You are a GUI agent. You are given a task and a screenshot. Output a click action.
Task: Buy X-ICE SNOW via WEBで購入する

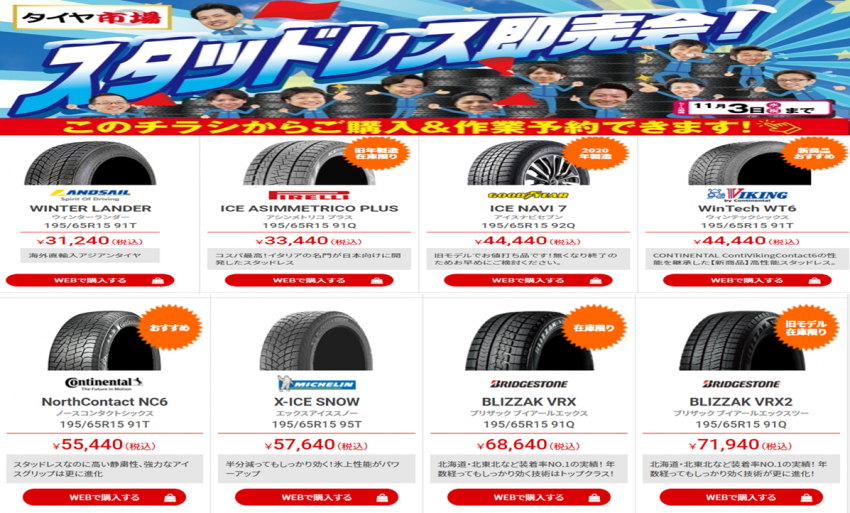[317, 497]
